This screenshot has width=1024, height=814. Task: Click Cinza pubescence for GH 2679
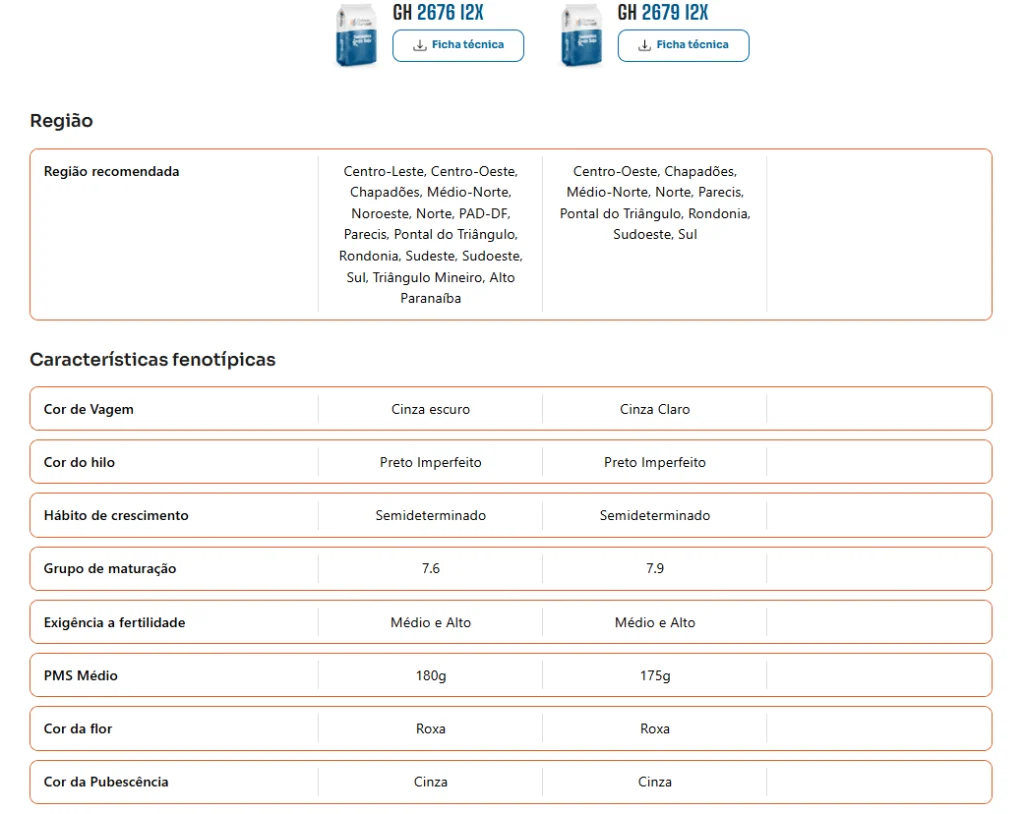[x=655, y=782]
